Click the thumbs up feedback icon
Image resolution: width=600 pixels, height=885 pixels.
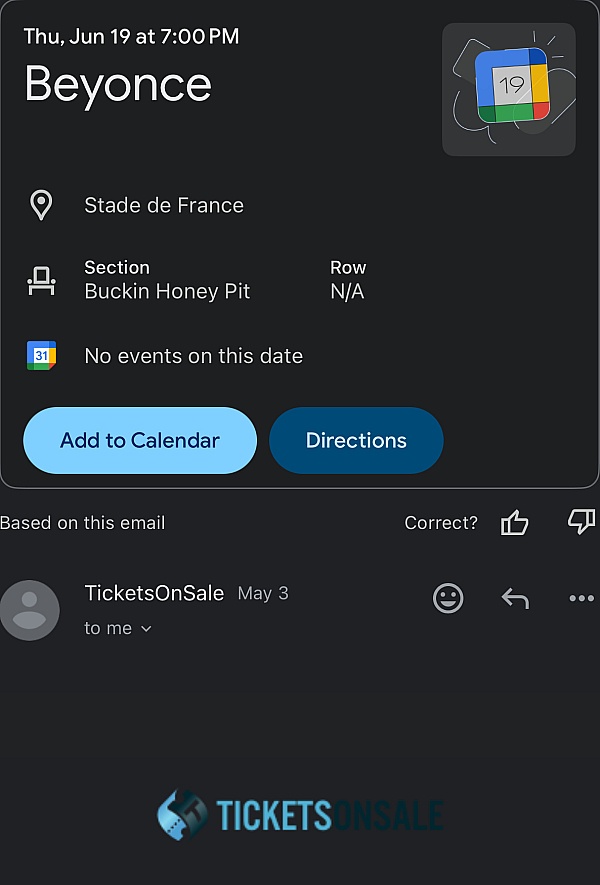[514, 522]
